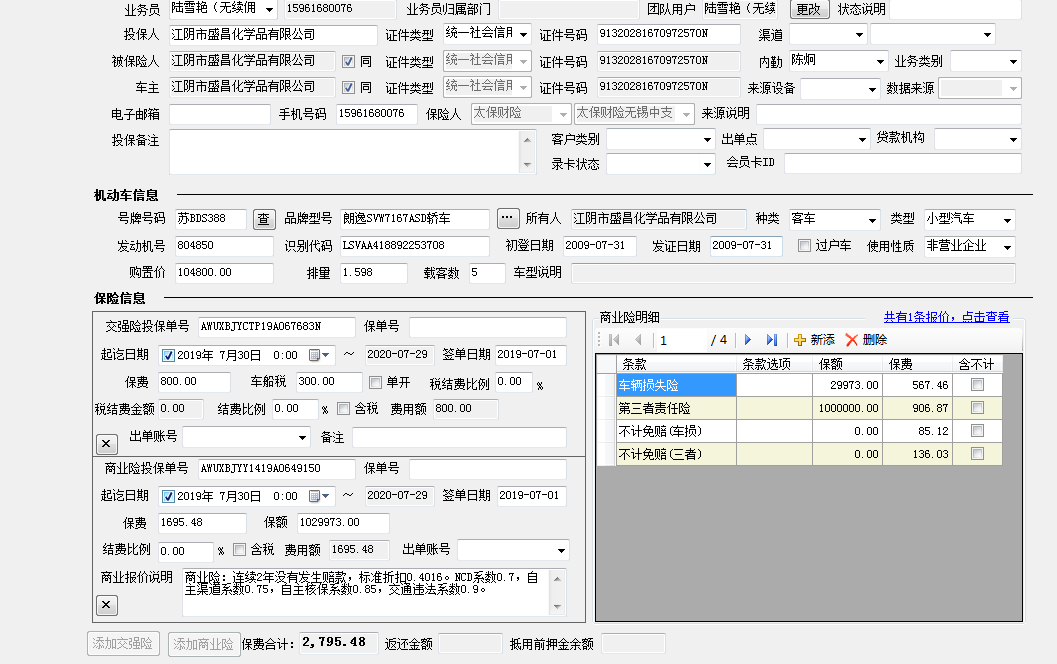
Task: Tick 含不计 for 不计免赔(三者) row
Action: point(977,454)
